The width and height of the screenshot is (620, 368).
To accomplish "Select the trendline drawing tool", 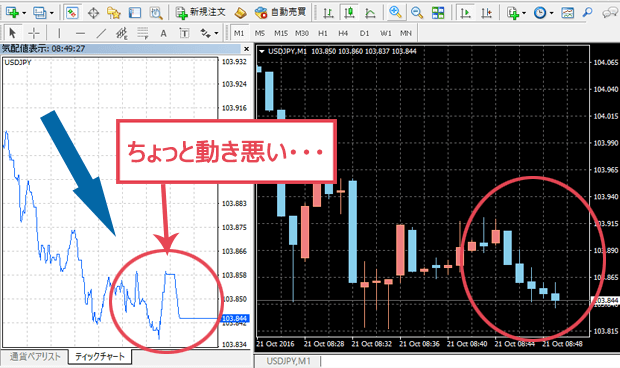I will pyautogui.click(x=101, y=33).
